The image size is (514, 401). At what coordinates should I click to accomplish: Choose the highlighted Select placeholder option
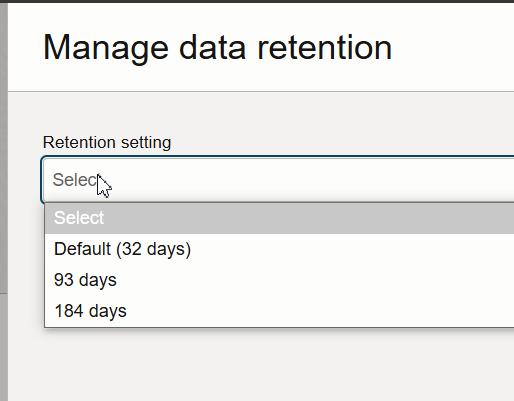coord(279,218)
